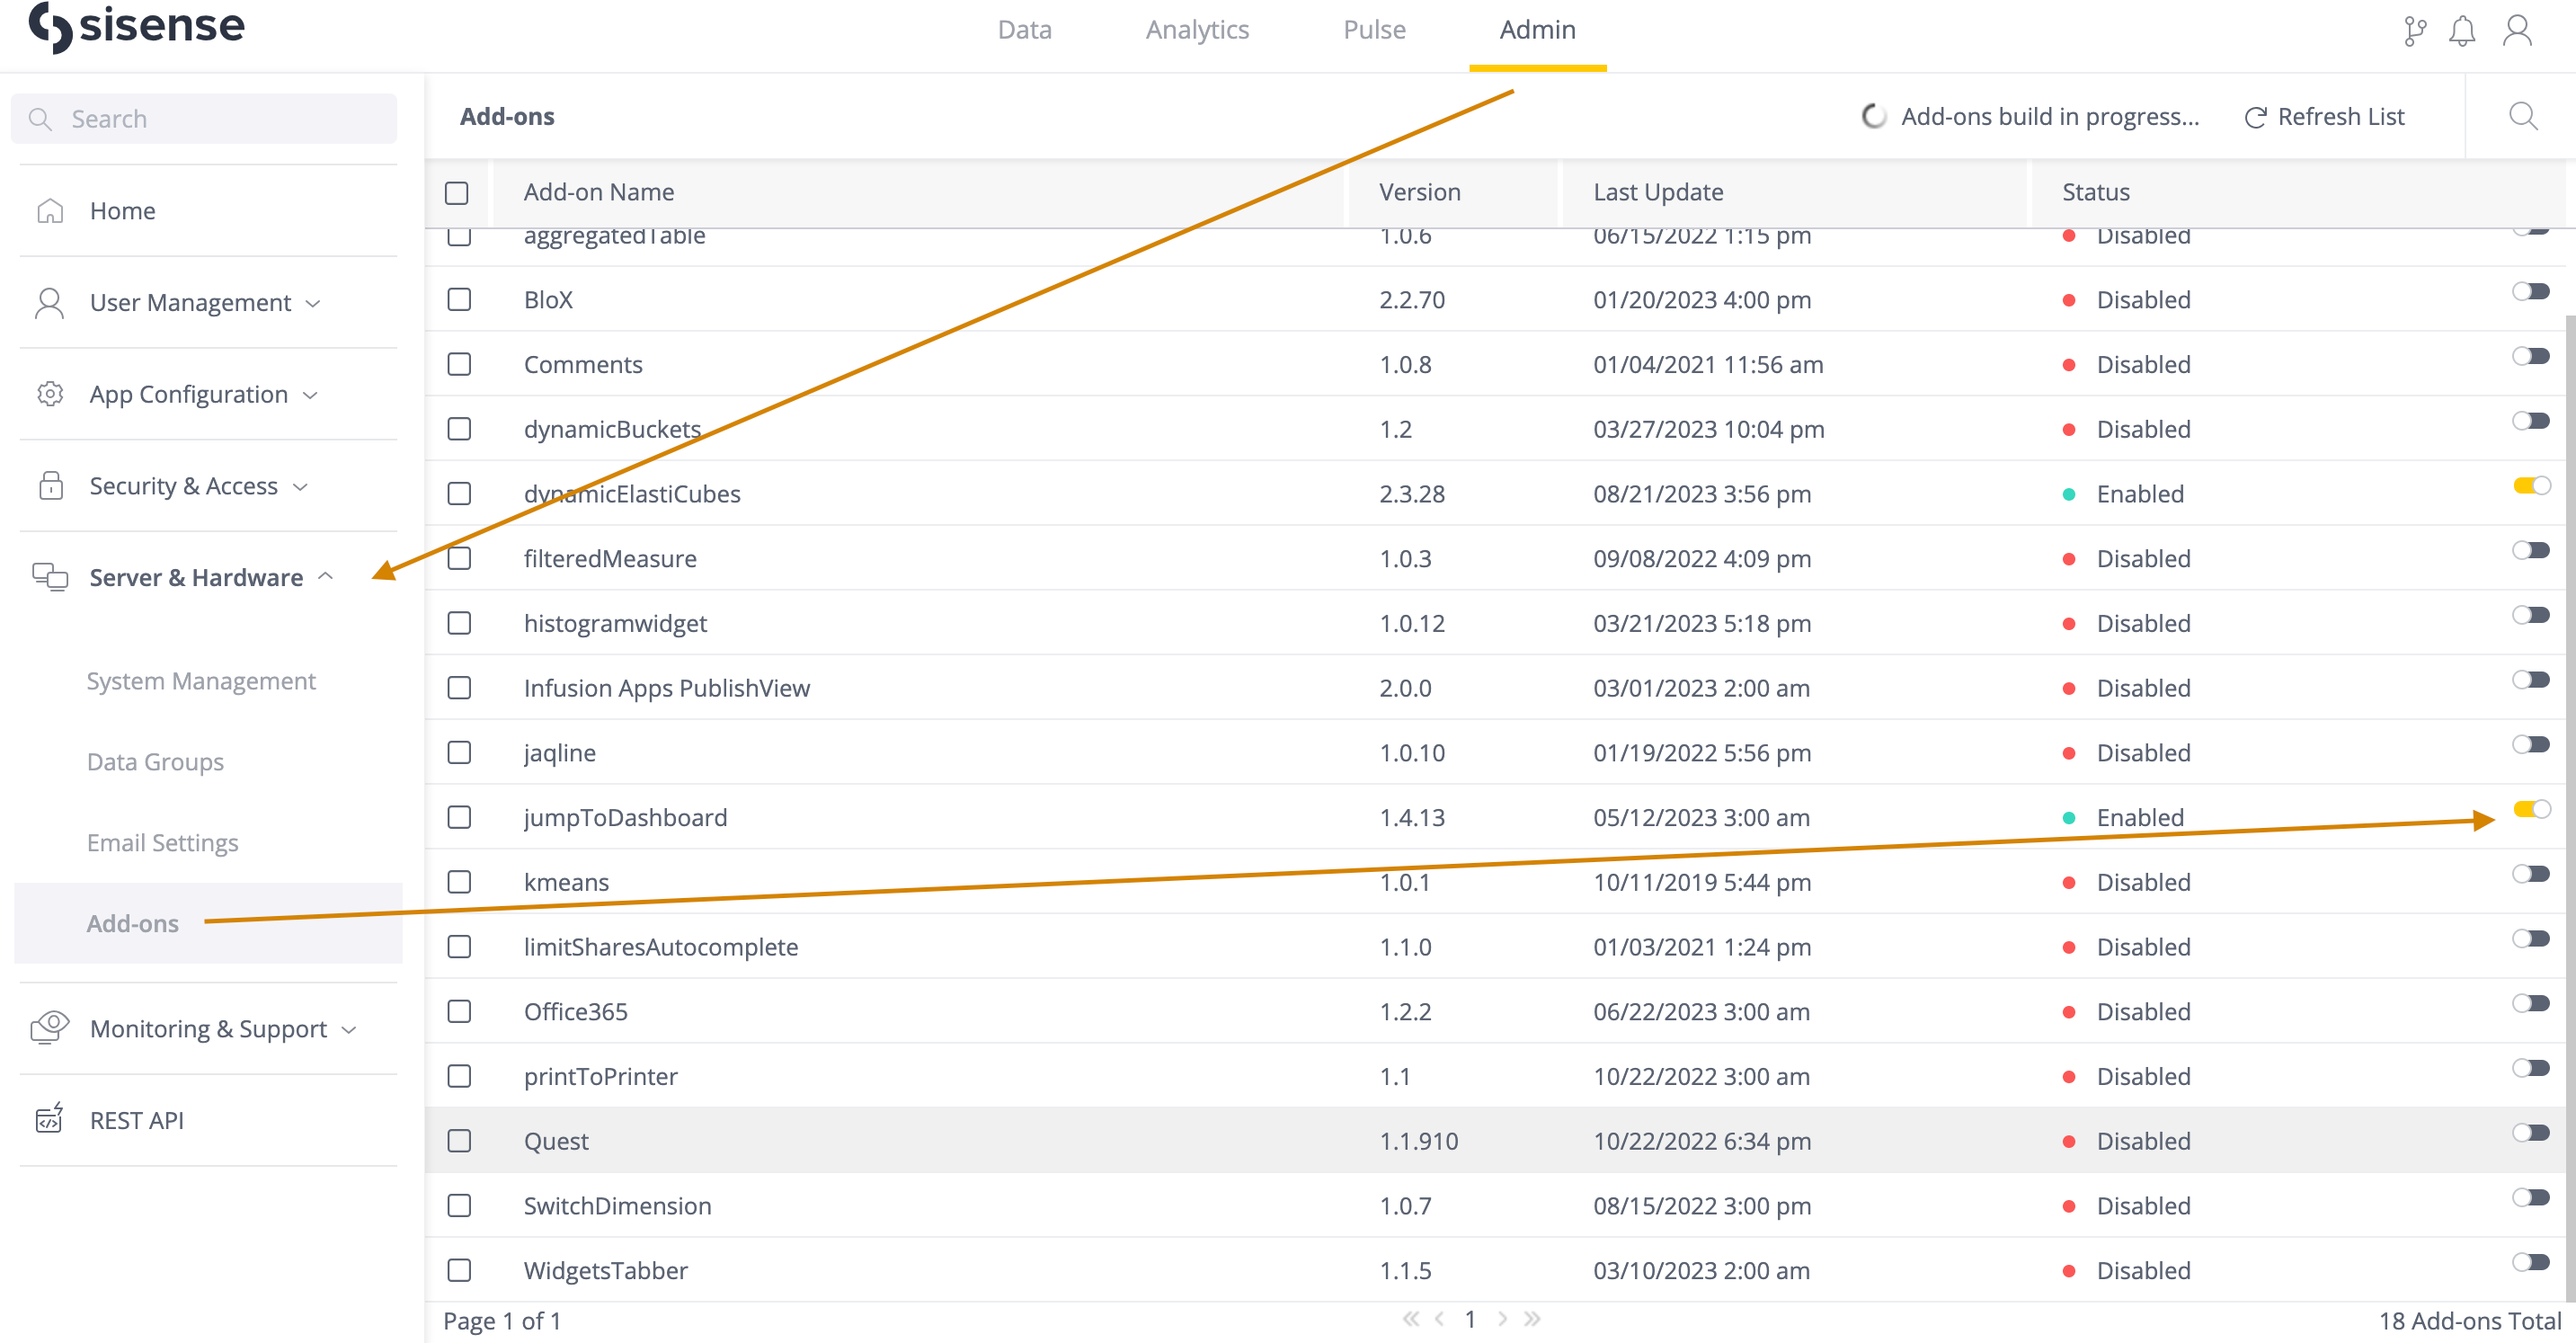Image resolution: width=2576 pixels, height=1343 pixels.
Task: Check the checkbox next to Quest
Action: tap(459, 1140)
